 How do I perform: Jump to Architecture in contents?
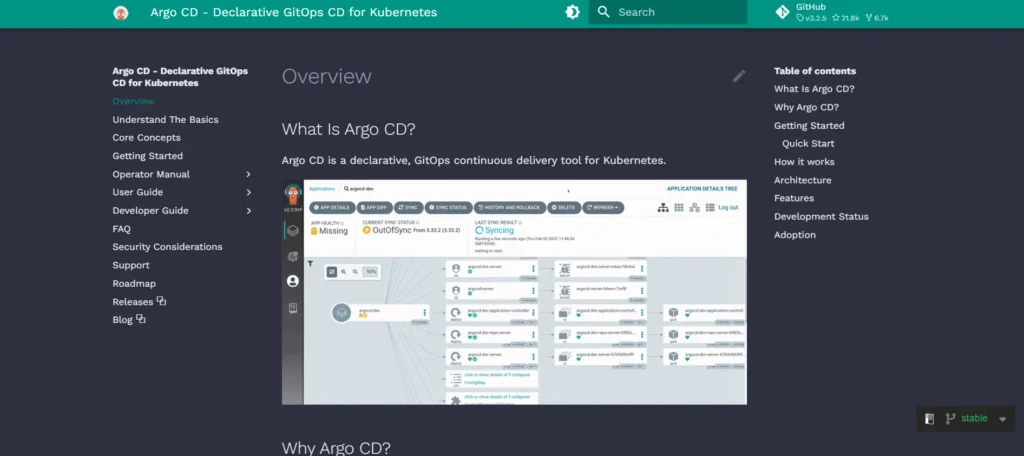click(x=803, y=180)
